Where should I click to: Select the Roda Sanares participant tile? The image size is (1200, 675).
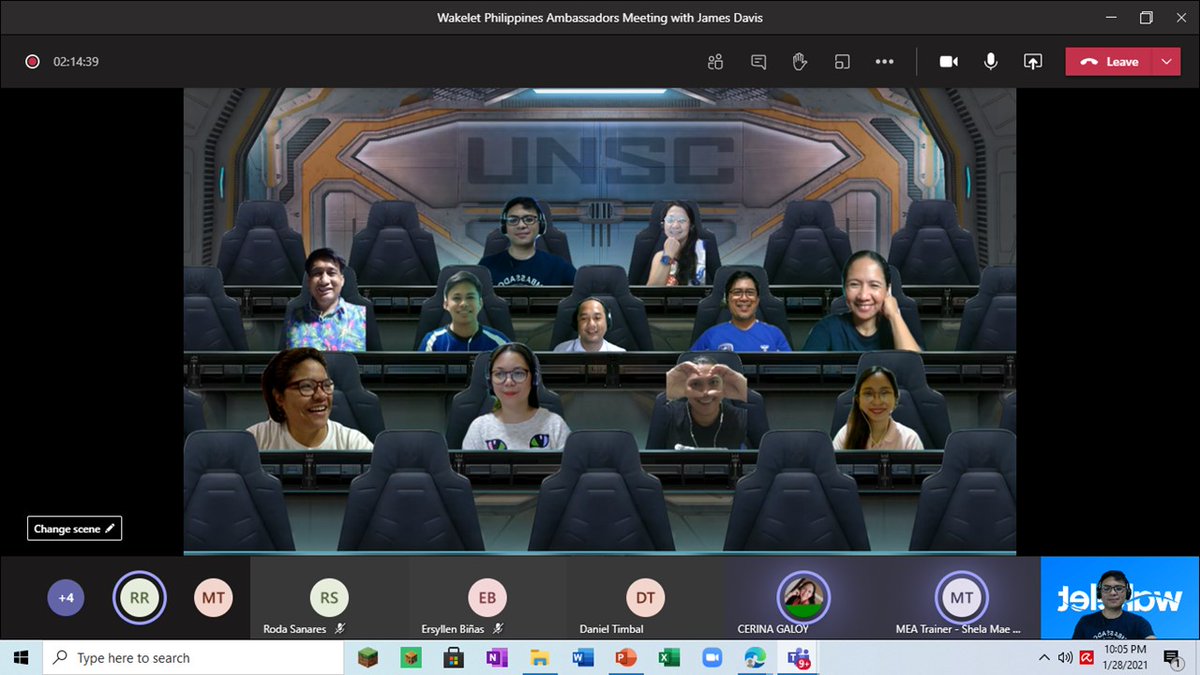point(329,598)
